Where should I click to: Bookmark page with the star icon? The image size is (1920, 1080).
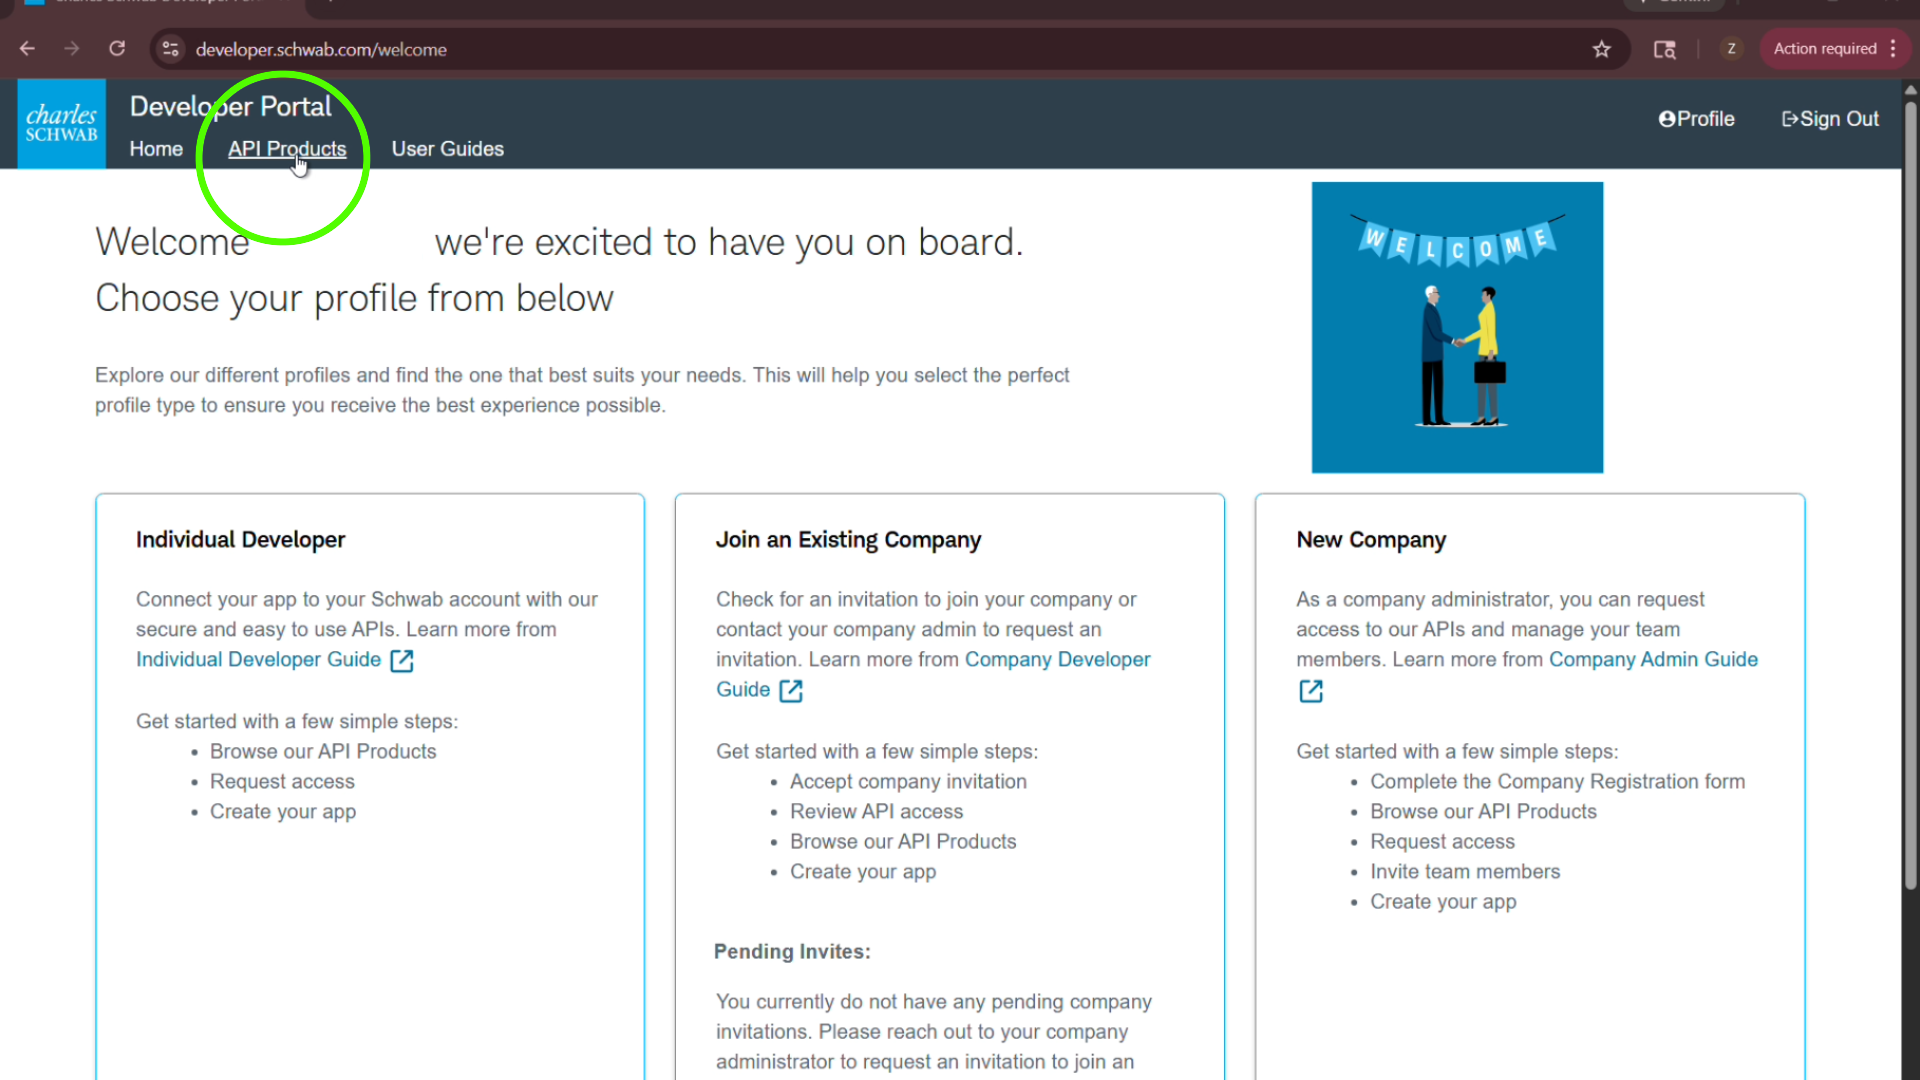pyautogui.click(x=1601, y=49)
